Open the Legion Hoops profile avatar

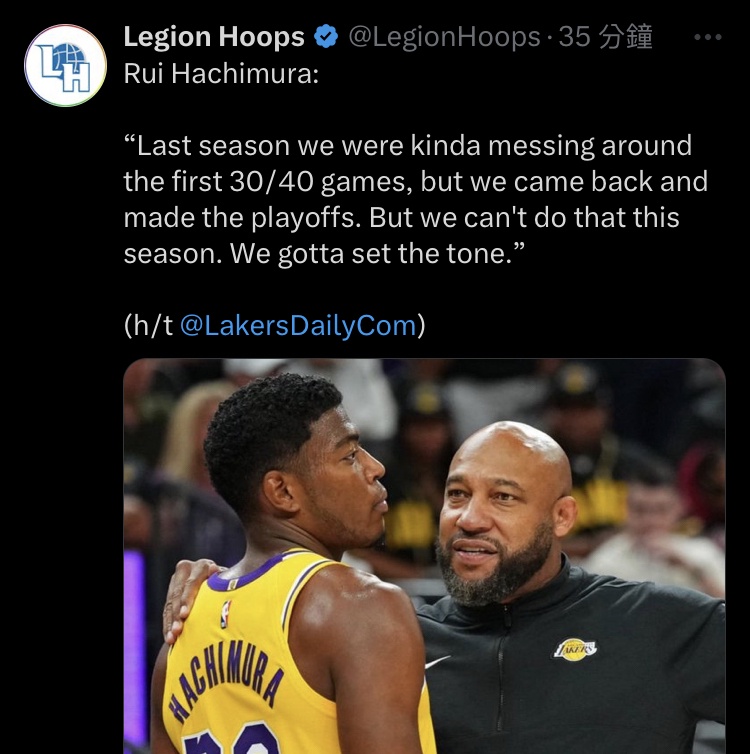coord(65,66)
